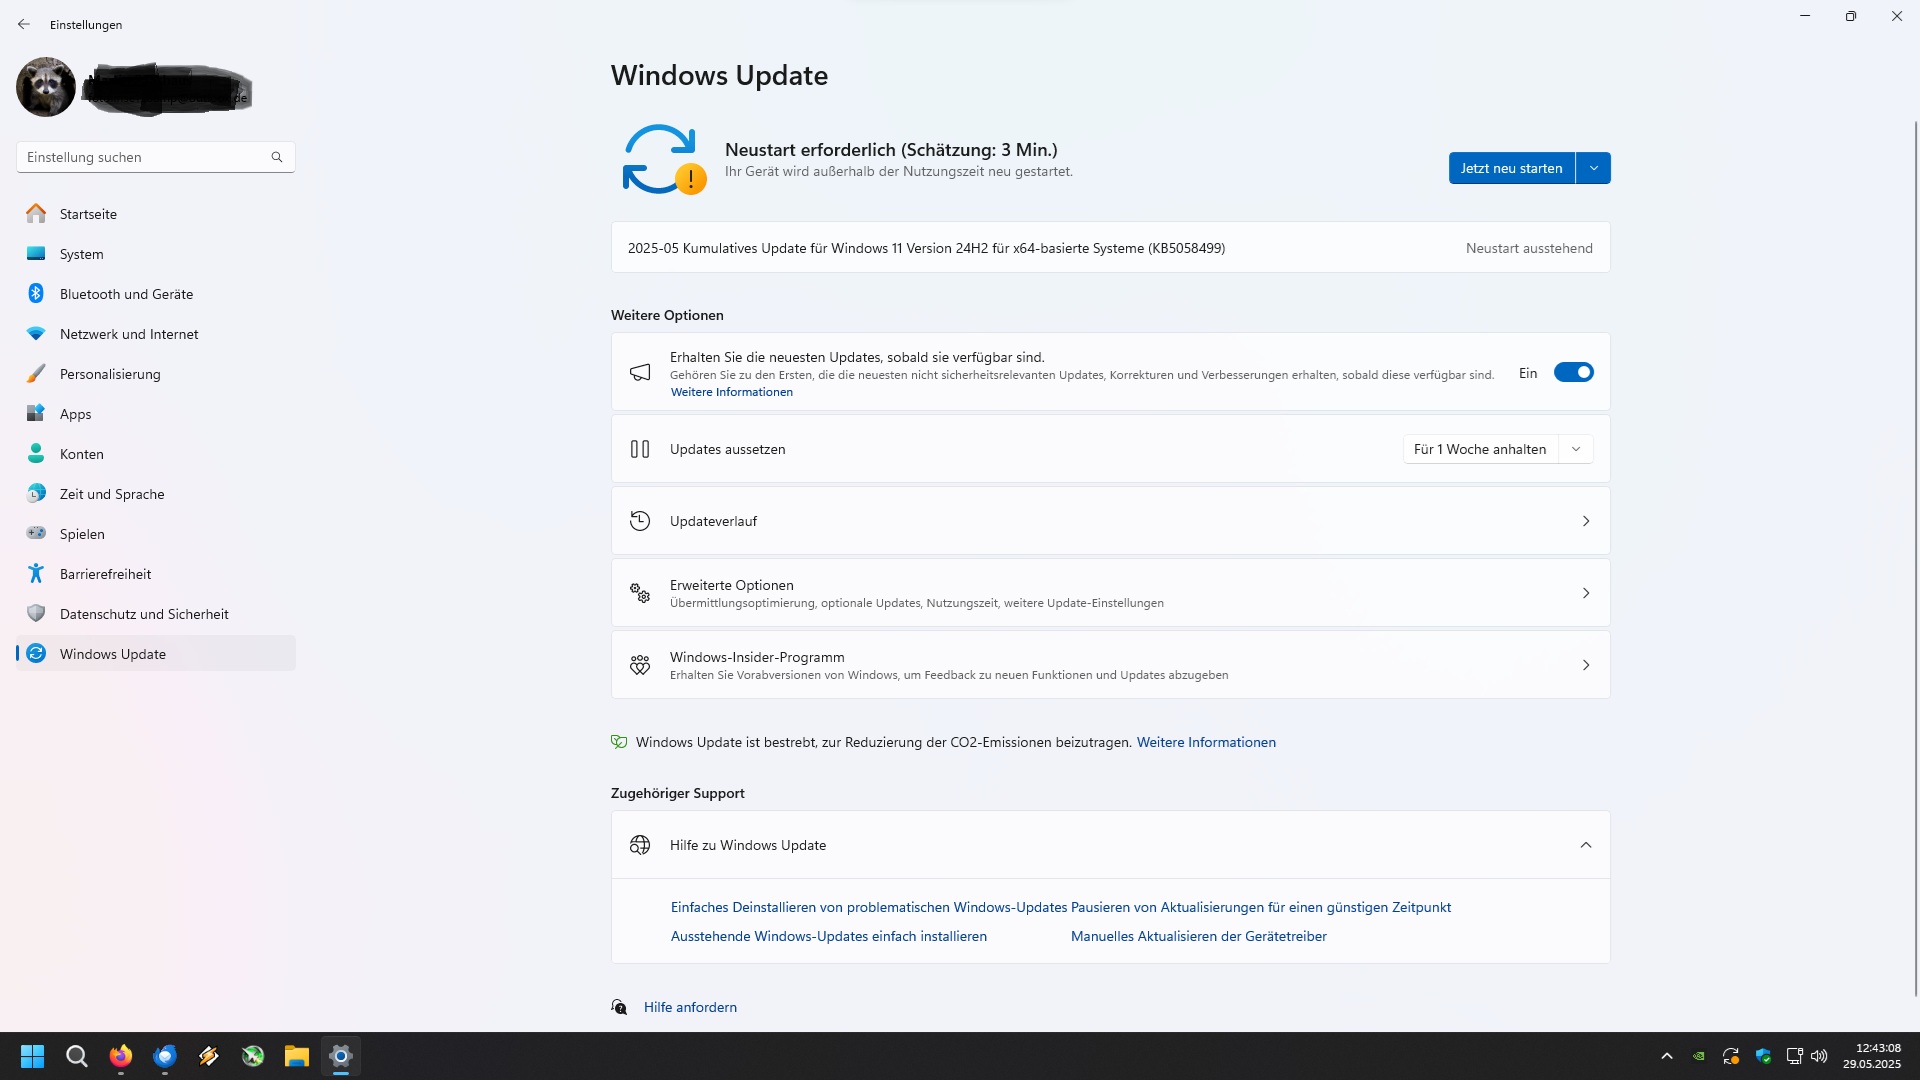Click the Hilfe anfordern chat icon
The width and height of the screenshot is (1920, 1080).
click(x=619, y=1007)
